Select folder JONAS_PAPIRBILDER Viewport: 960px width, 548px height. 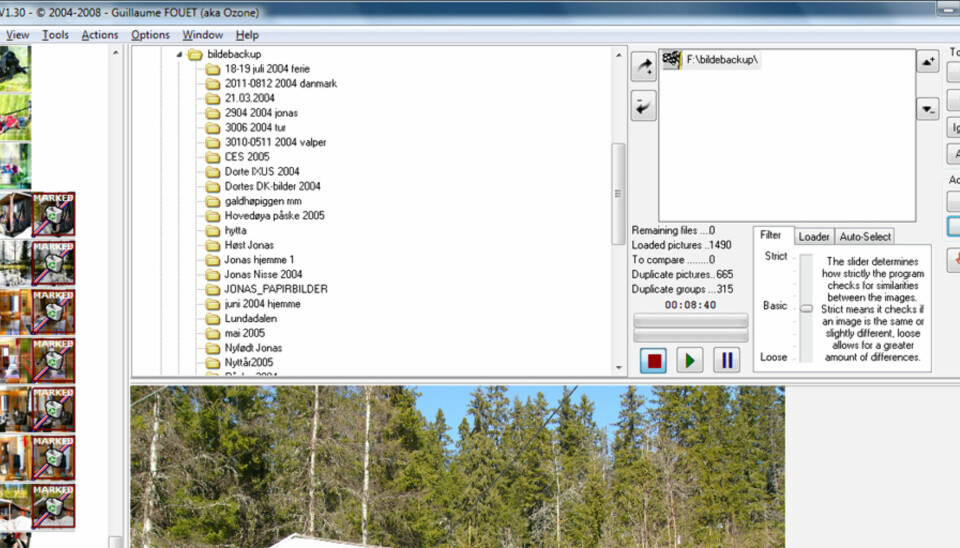[276, 289]
